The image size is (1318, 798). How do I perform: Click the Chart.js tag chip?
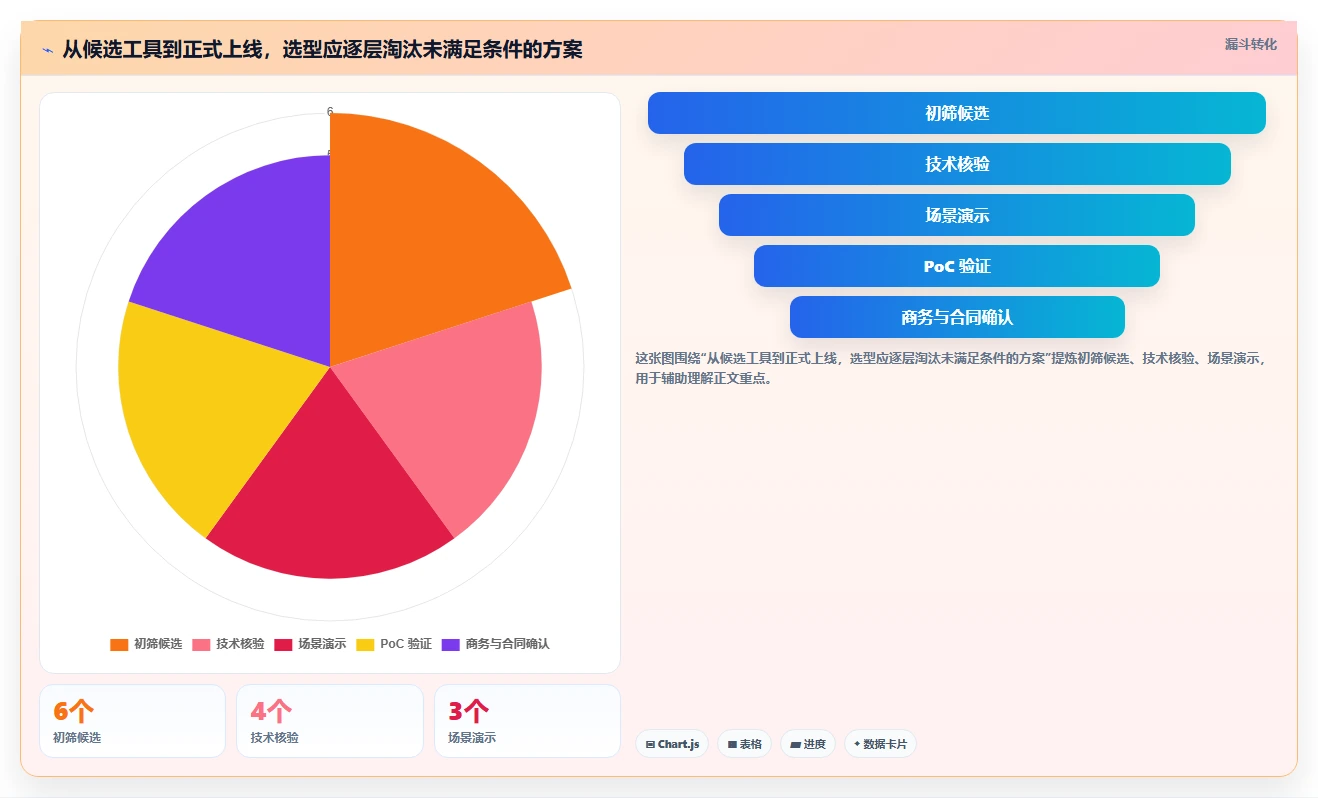click(x=672, y=744)
